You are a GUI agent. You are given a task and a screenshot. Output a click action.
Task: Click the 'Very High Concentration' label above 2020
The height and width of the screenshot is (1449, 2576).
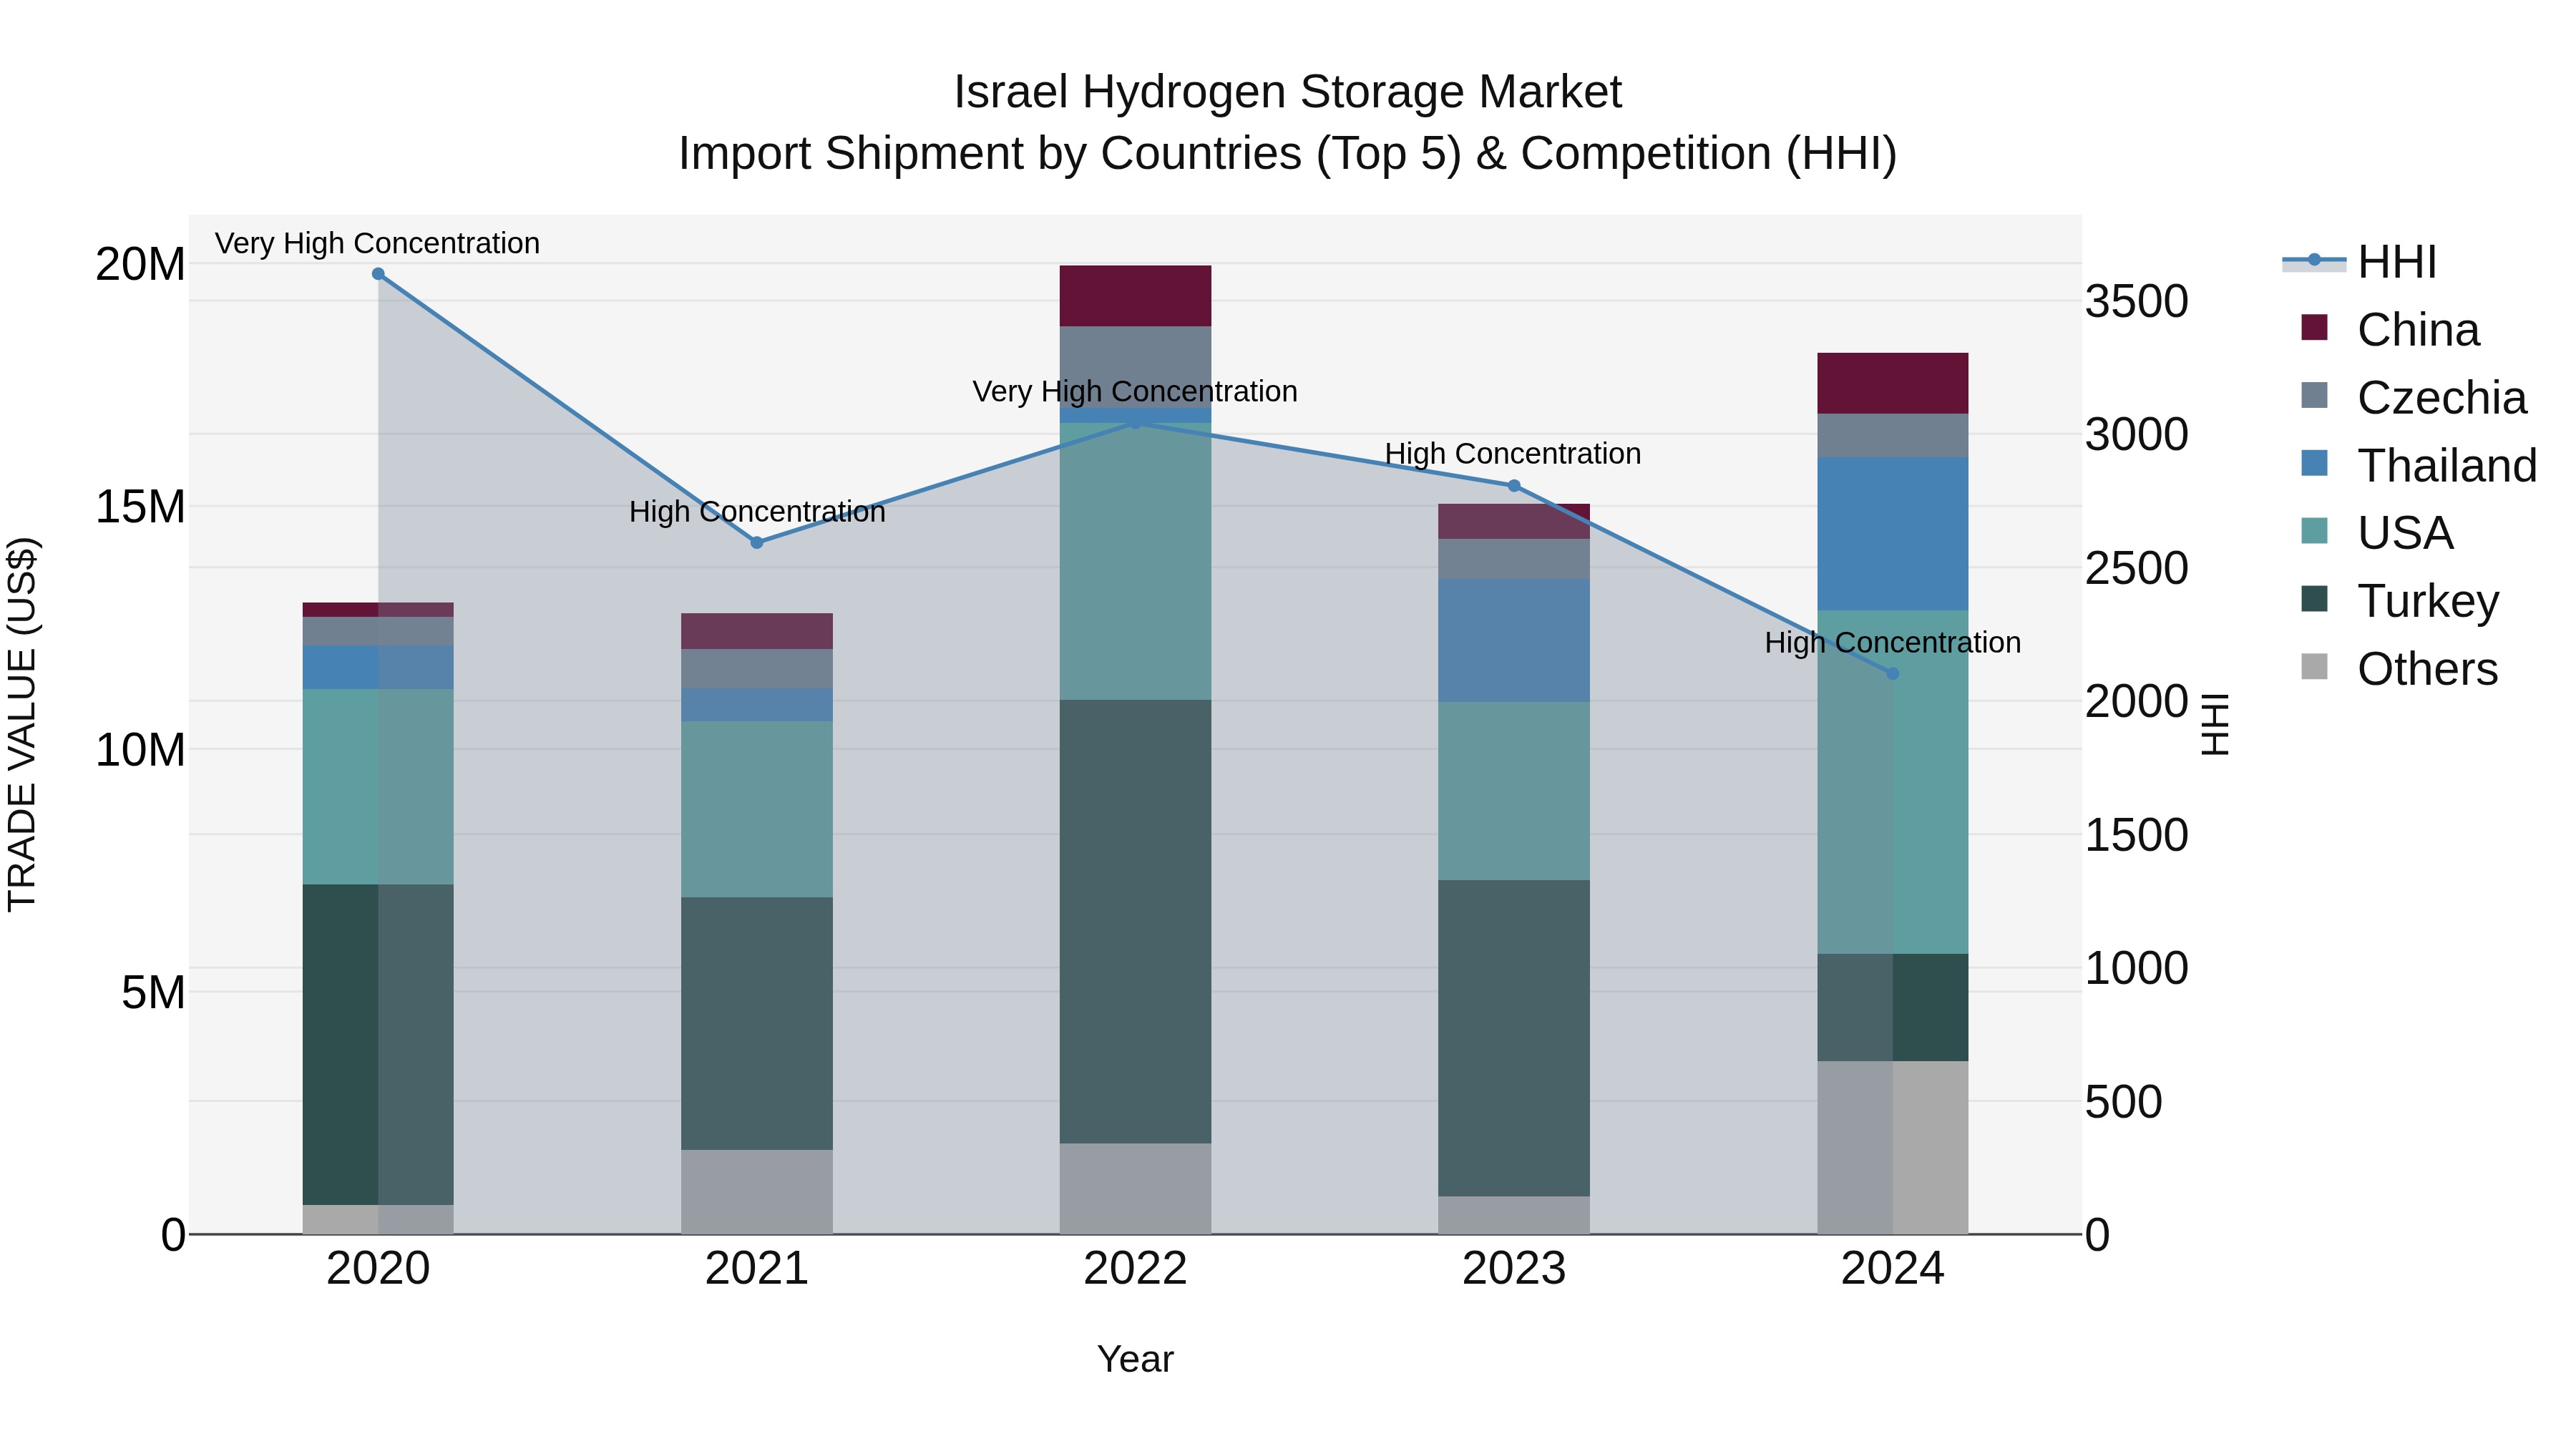(x=377, y=243)
